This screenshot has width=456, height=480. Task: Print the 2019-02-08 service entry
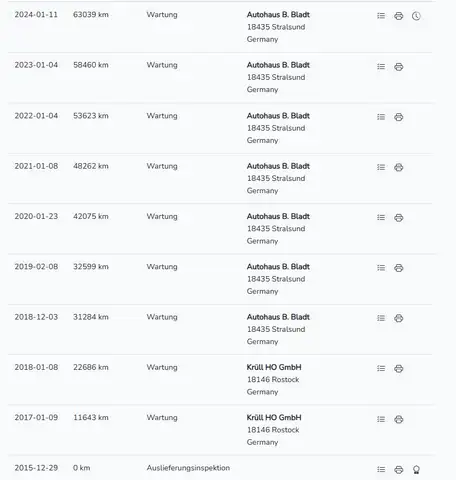(399, 268)
